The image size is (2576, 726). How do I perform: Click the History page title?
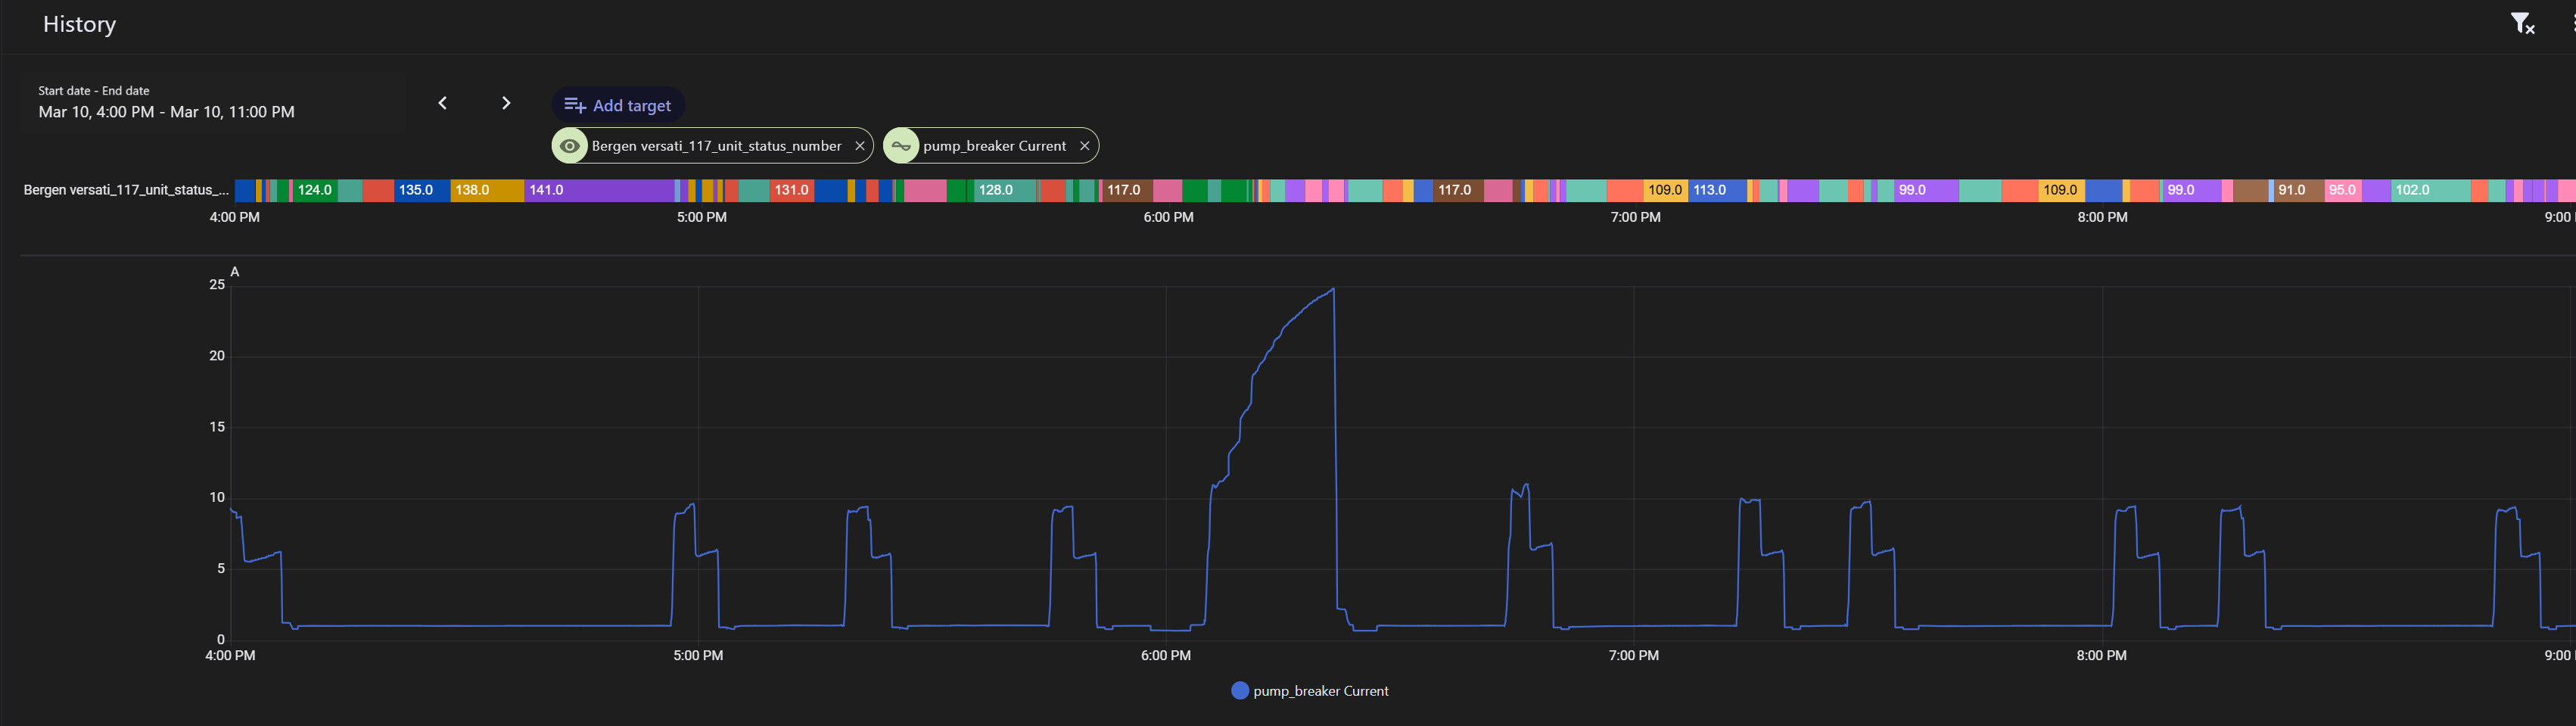(79, 24)
